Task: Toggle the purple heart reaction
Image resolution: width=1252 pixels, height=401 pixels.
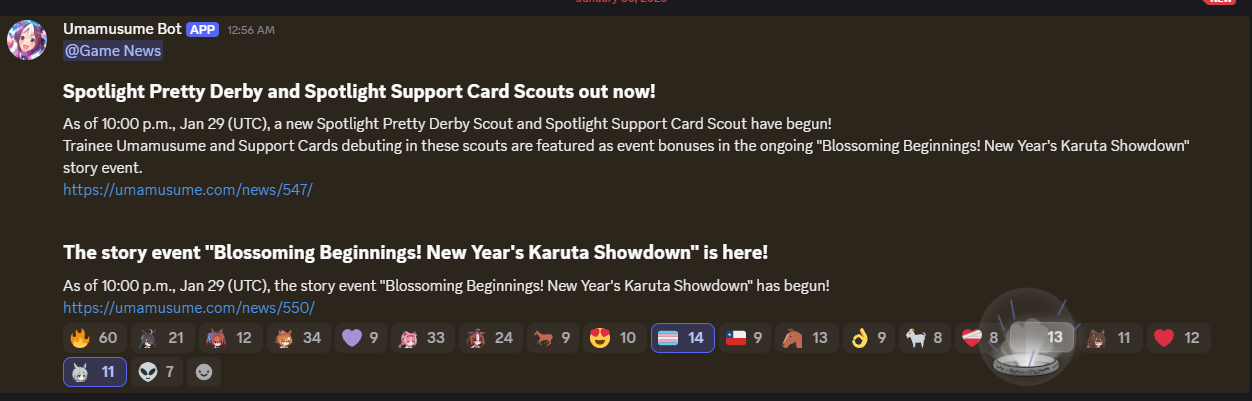Action: tap(360, 338)
